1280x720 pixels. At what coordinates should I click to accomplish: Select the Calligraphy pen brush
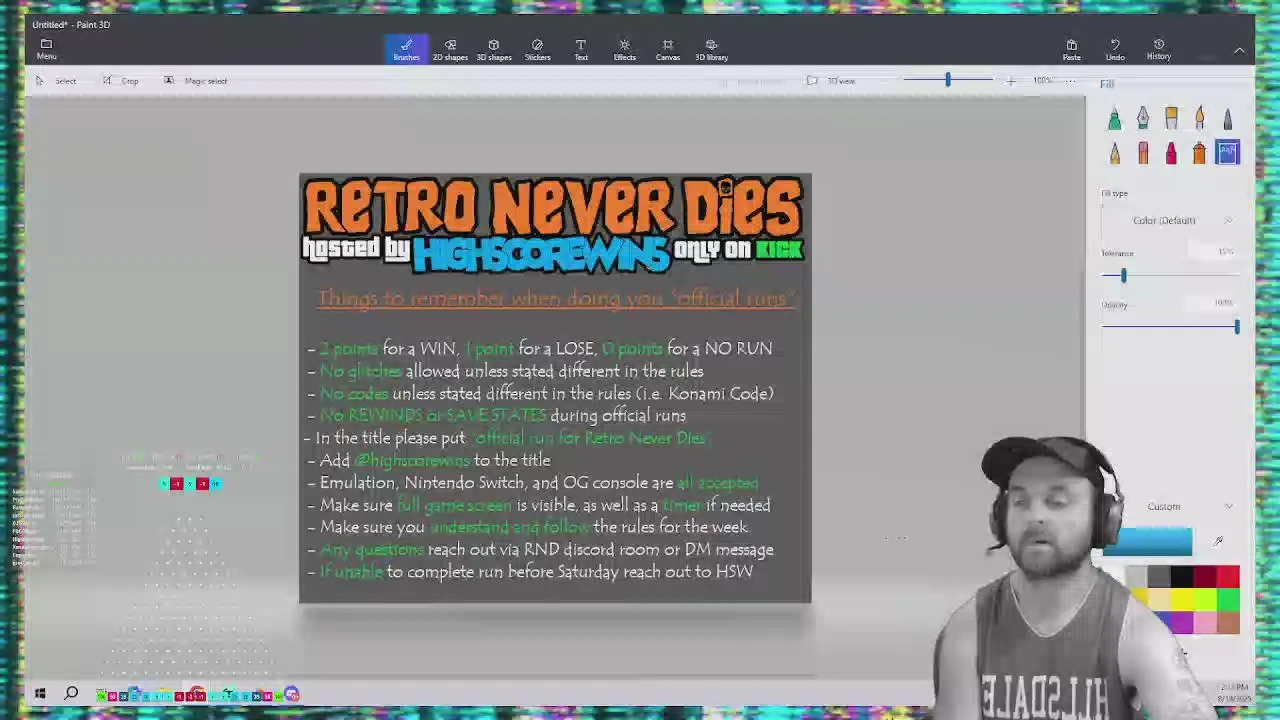pos(1143,119)
